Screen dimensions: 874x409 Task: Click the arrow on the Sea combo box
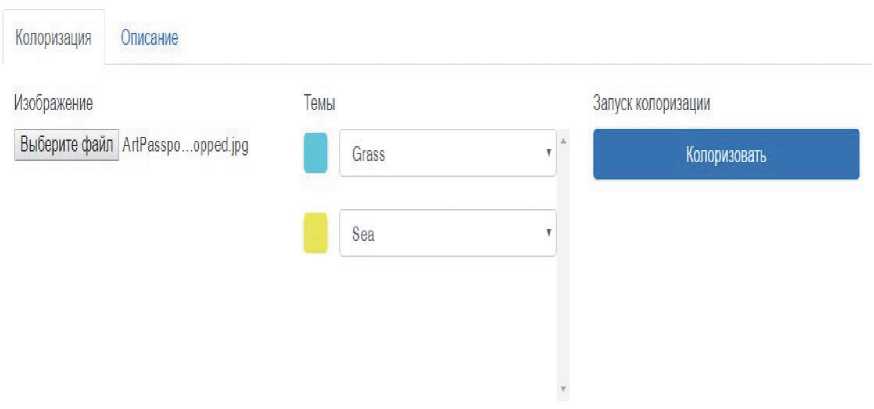click(x=548, y=233)
